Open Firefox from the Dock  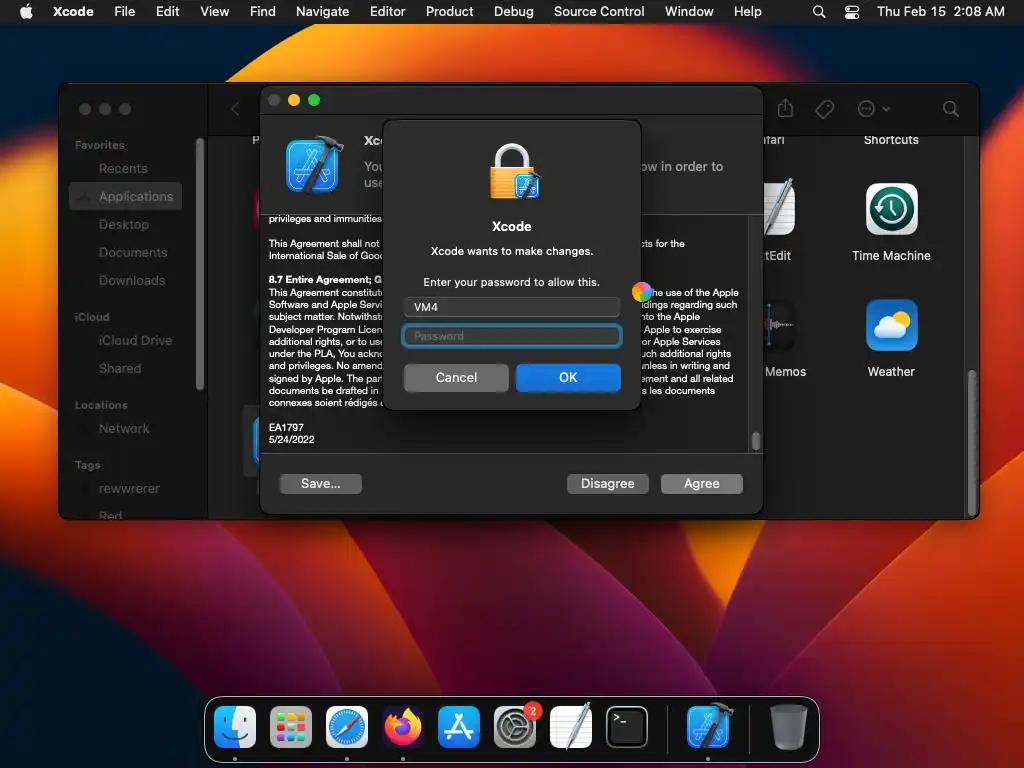403,727
